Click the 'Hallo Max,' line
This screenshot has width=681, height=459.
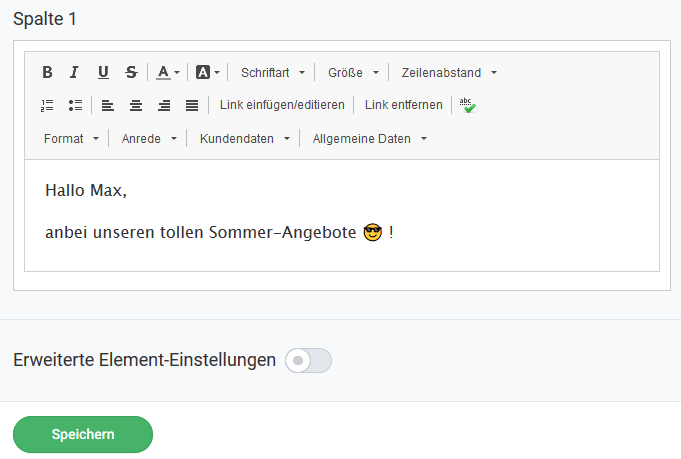[x=86, y=190]
